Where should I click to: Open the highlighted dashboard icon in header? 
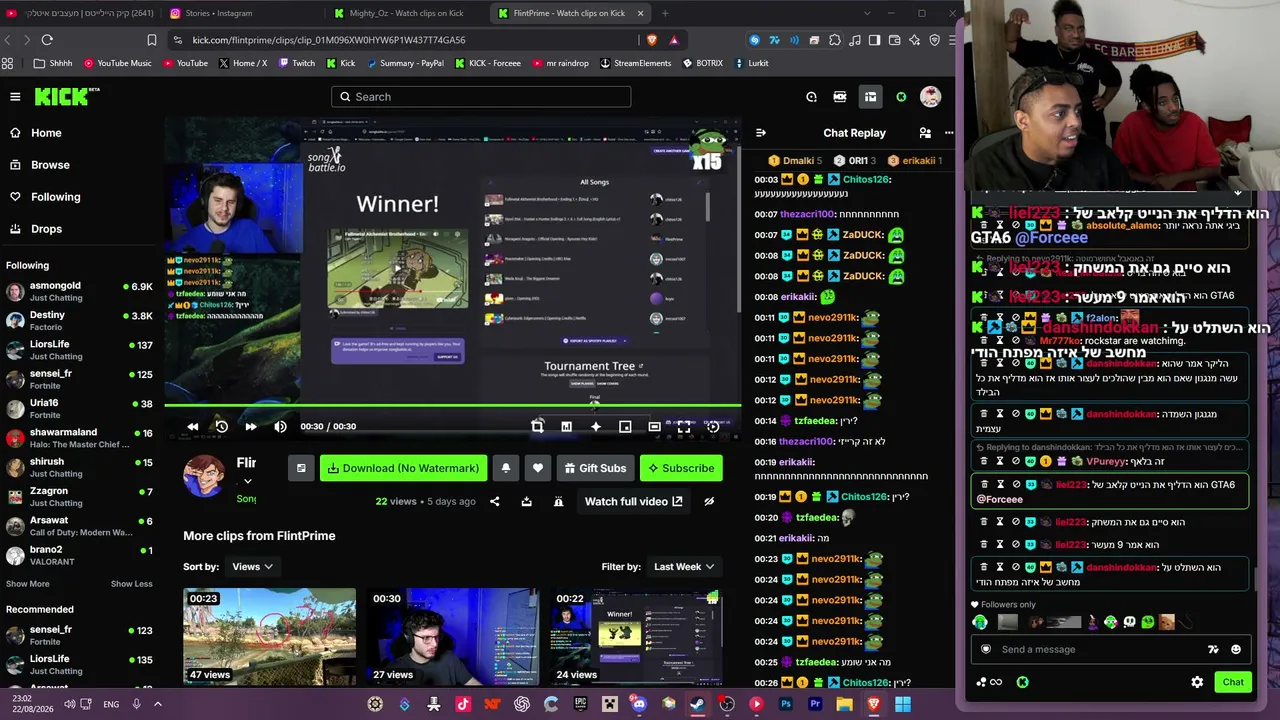(x=870, y=97)
